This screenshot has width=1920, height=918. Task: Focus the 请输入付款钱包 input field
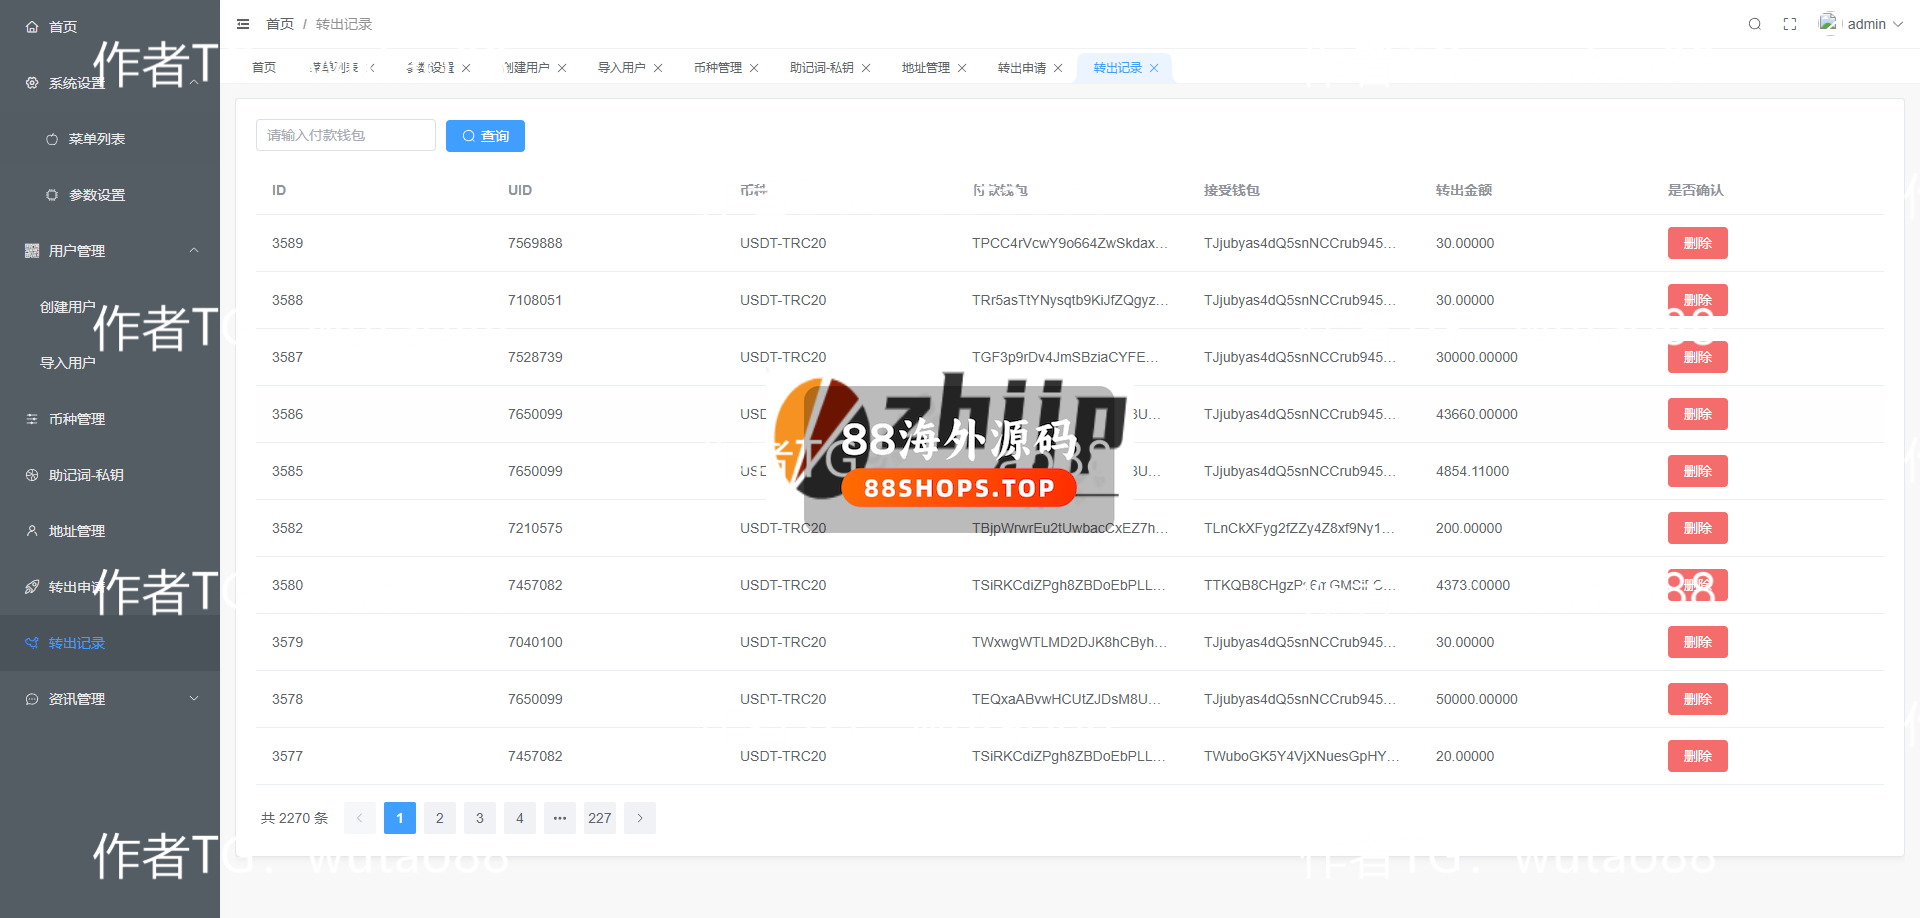click(x=345, y=135)
